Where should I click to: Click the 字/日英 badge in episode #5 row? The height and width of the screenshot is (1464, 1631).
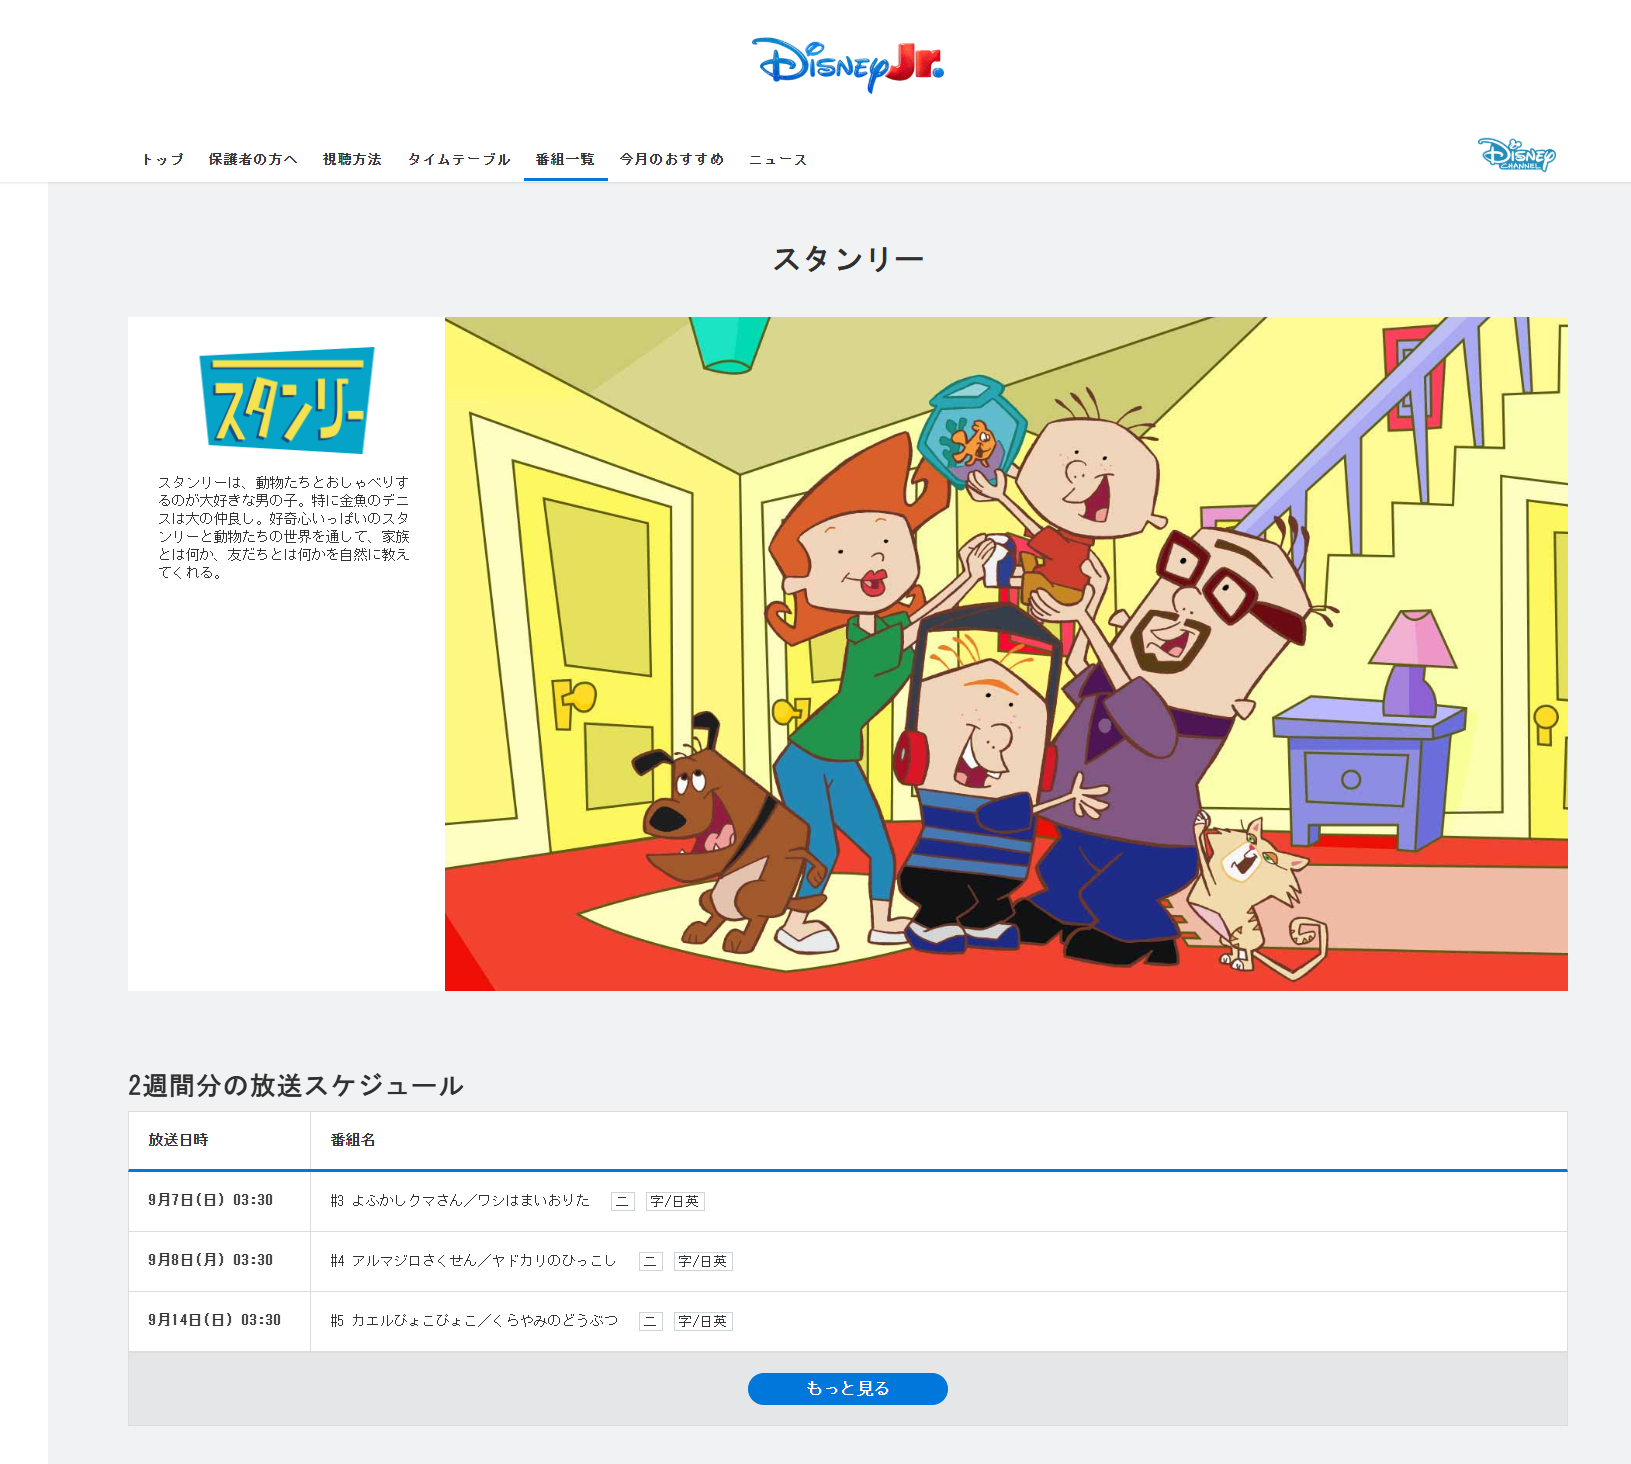coord(703,1321)
